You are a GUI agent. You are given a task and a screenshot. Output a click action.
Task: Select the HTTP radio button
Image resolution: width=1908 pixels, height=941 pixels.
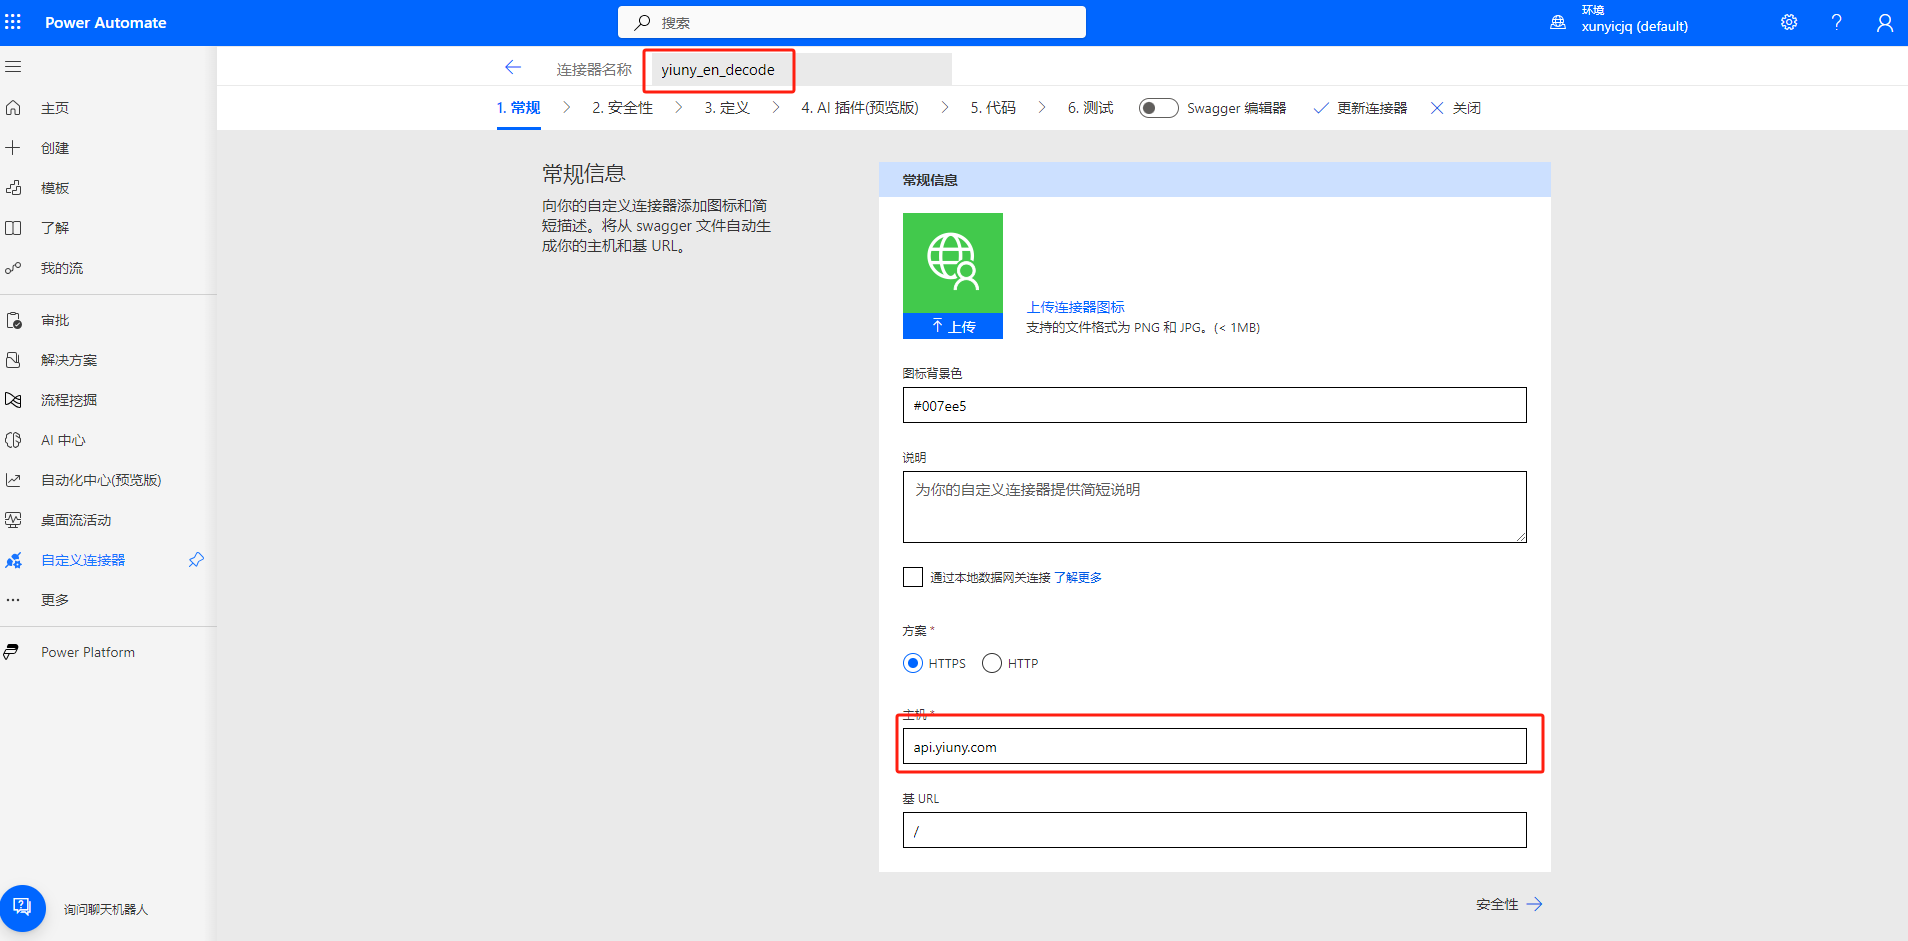pos(992,663)
